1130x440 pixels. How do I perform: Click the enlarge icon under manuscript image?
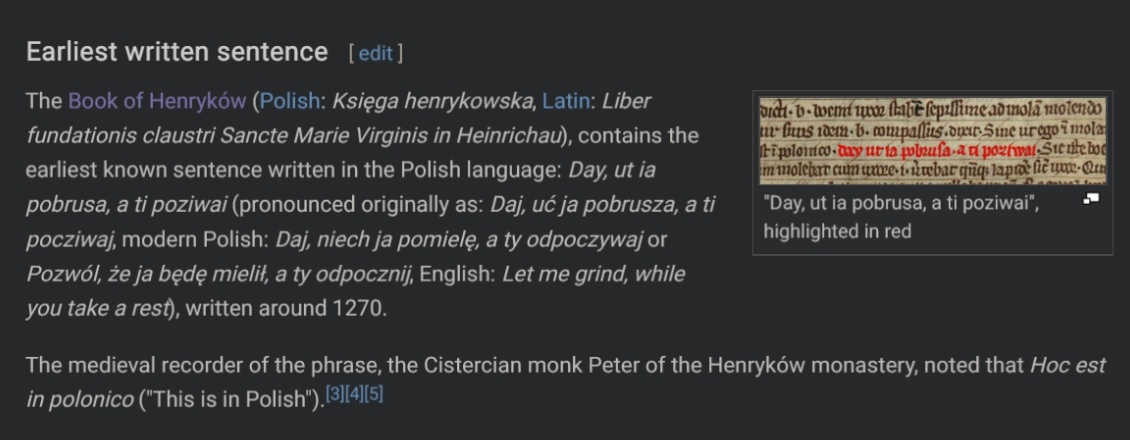point(1091,201)
